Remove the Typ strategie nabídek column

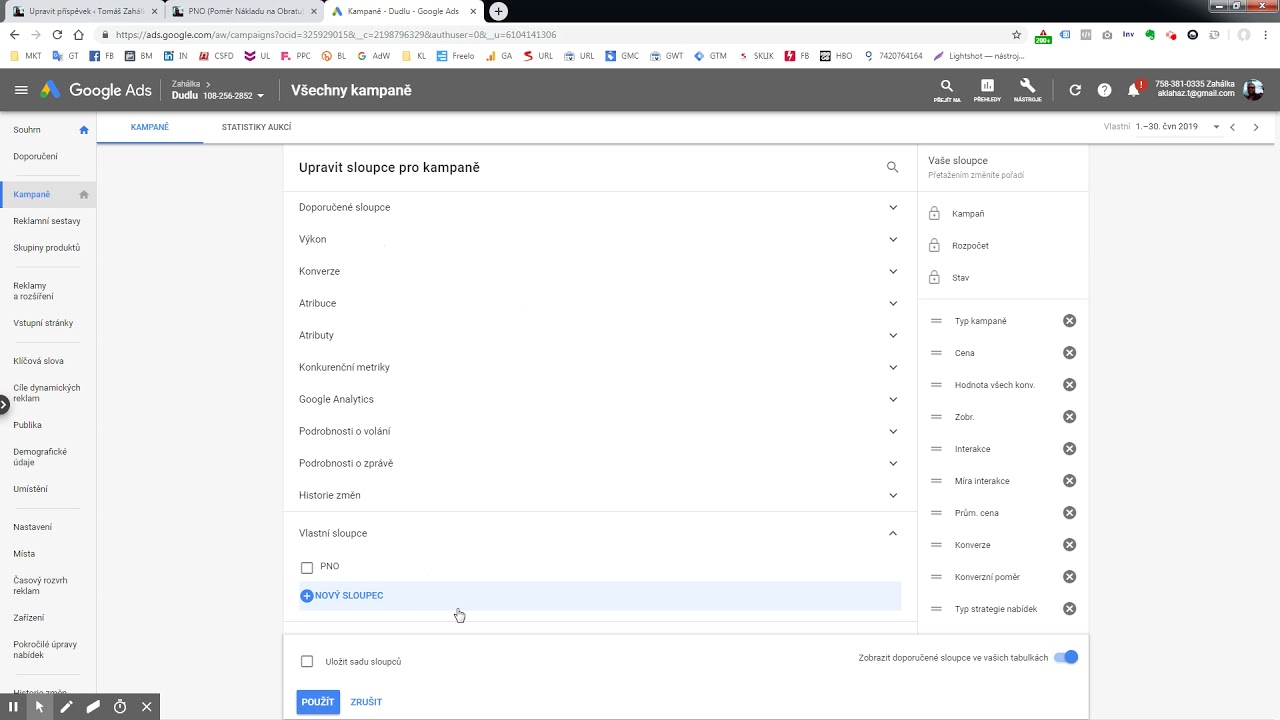(x=1069, y=609)
